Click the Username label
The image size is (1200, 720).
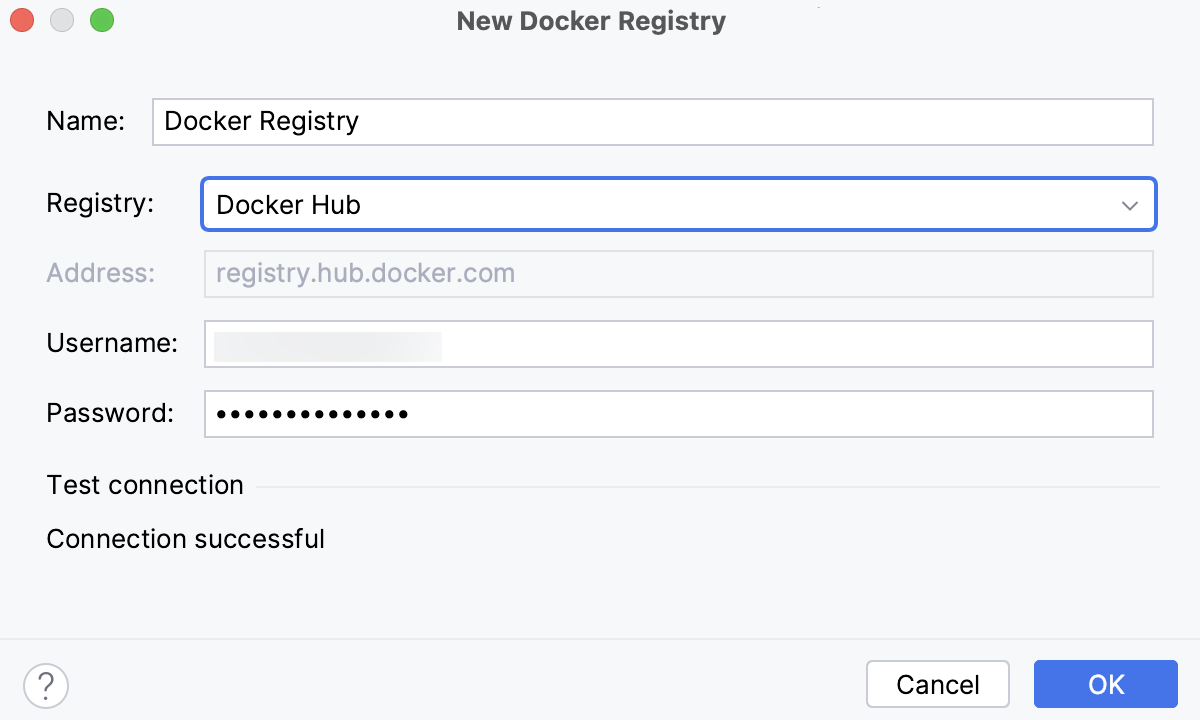tap(111, 343)
